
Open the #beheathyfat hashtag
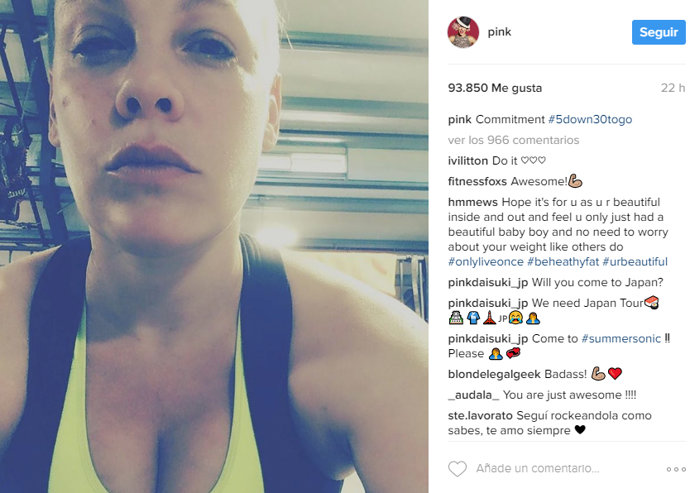(563, 262)
